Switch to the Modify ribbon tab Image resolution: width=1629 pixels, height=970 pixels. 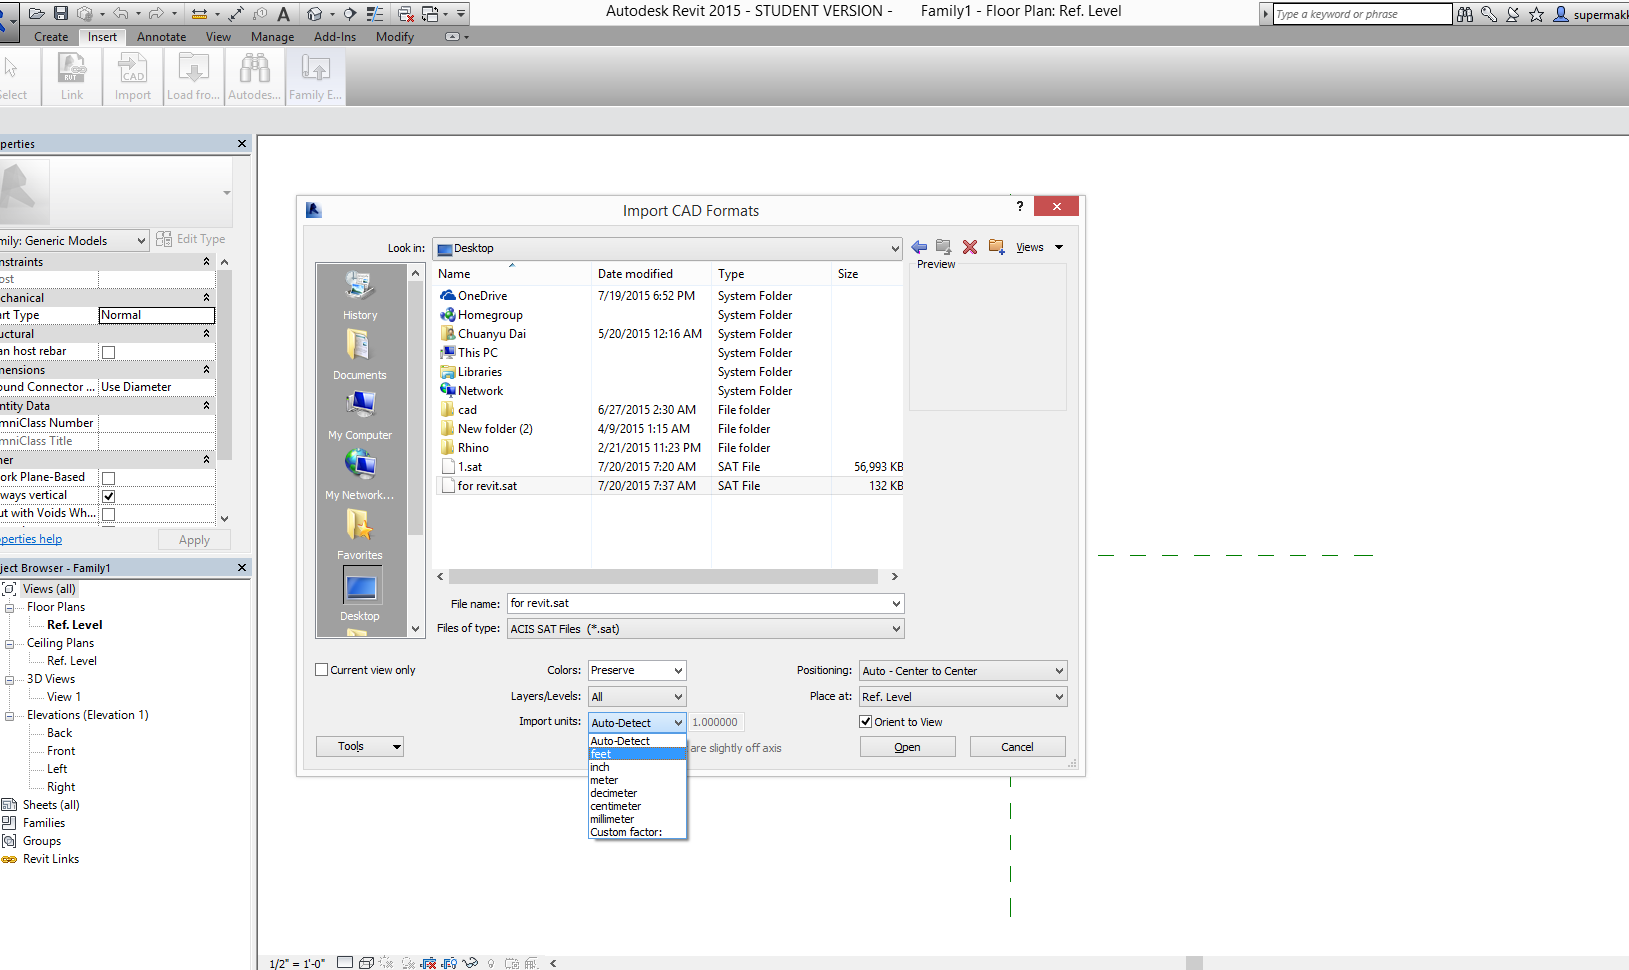(395, 37)
